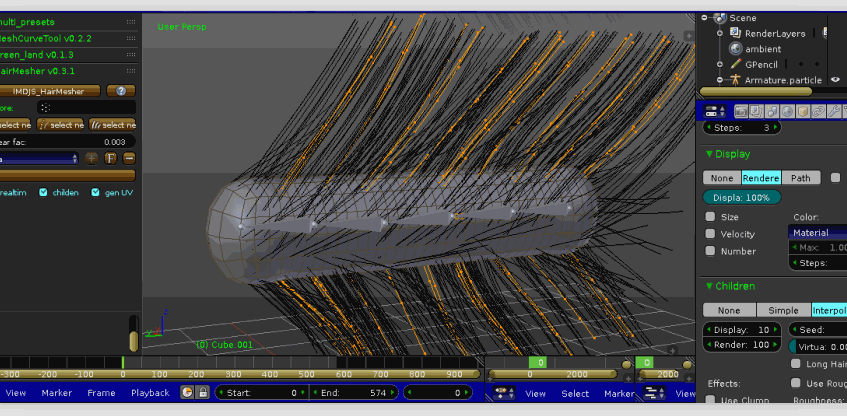Grab the HairMesher v0.3.1 panel drag handle
847x416 pixels.
coord(131,71)
